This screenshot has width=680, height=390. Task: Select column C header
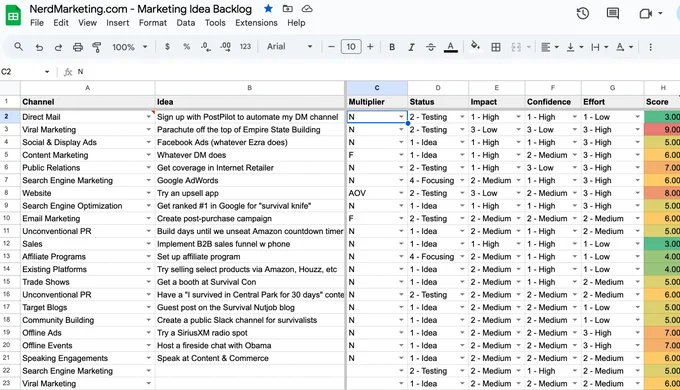point(377,88)
